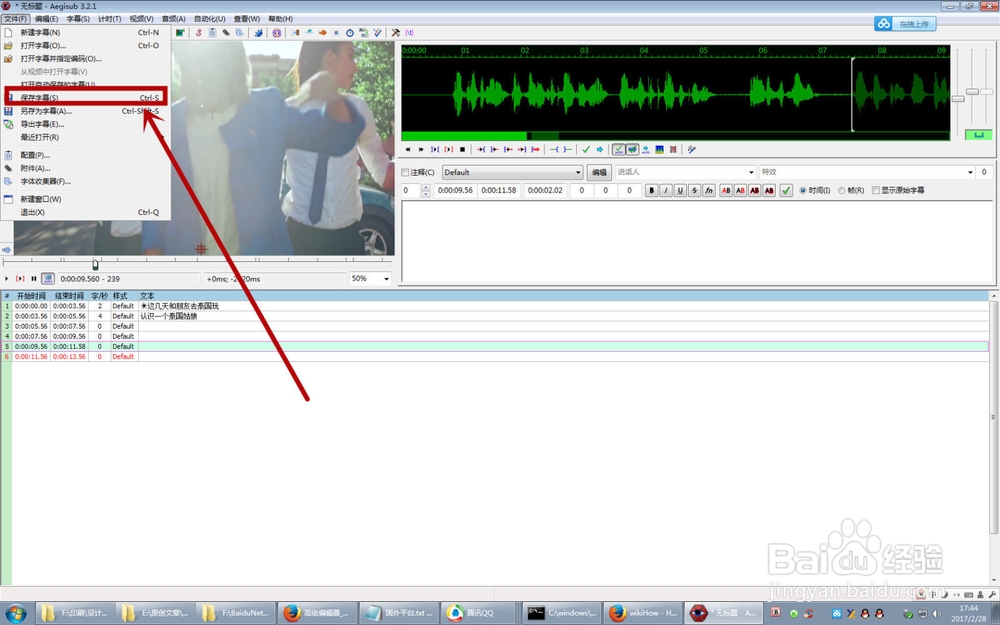Image resolution: width=1000 pixels, height=625 pixels.
Task: Click the subtitle text edit box
Action: click(695, 241)
